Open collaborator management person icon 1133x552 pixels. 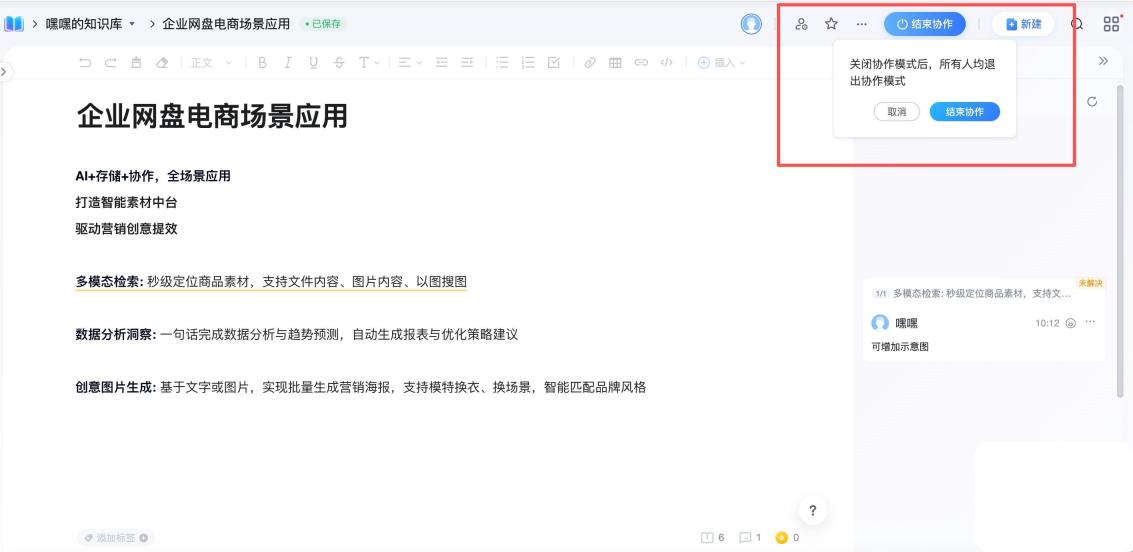click(801, 24)
